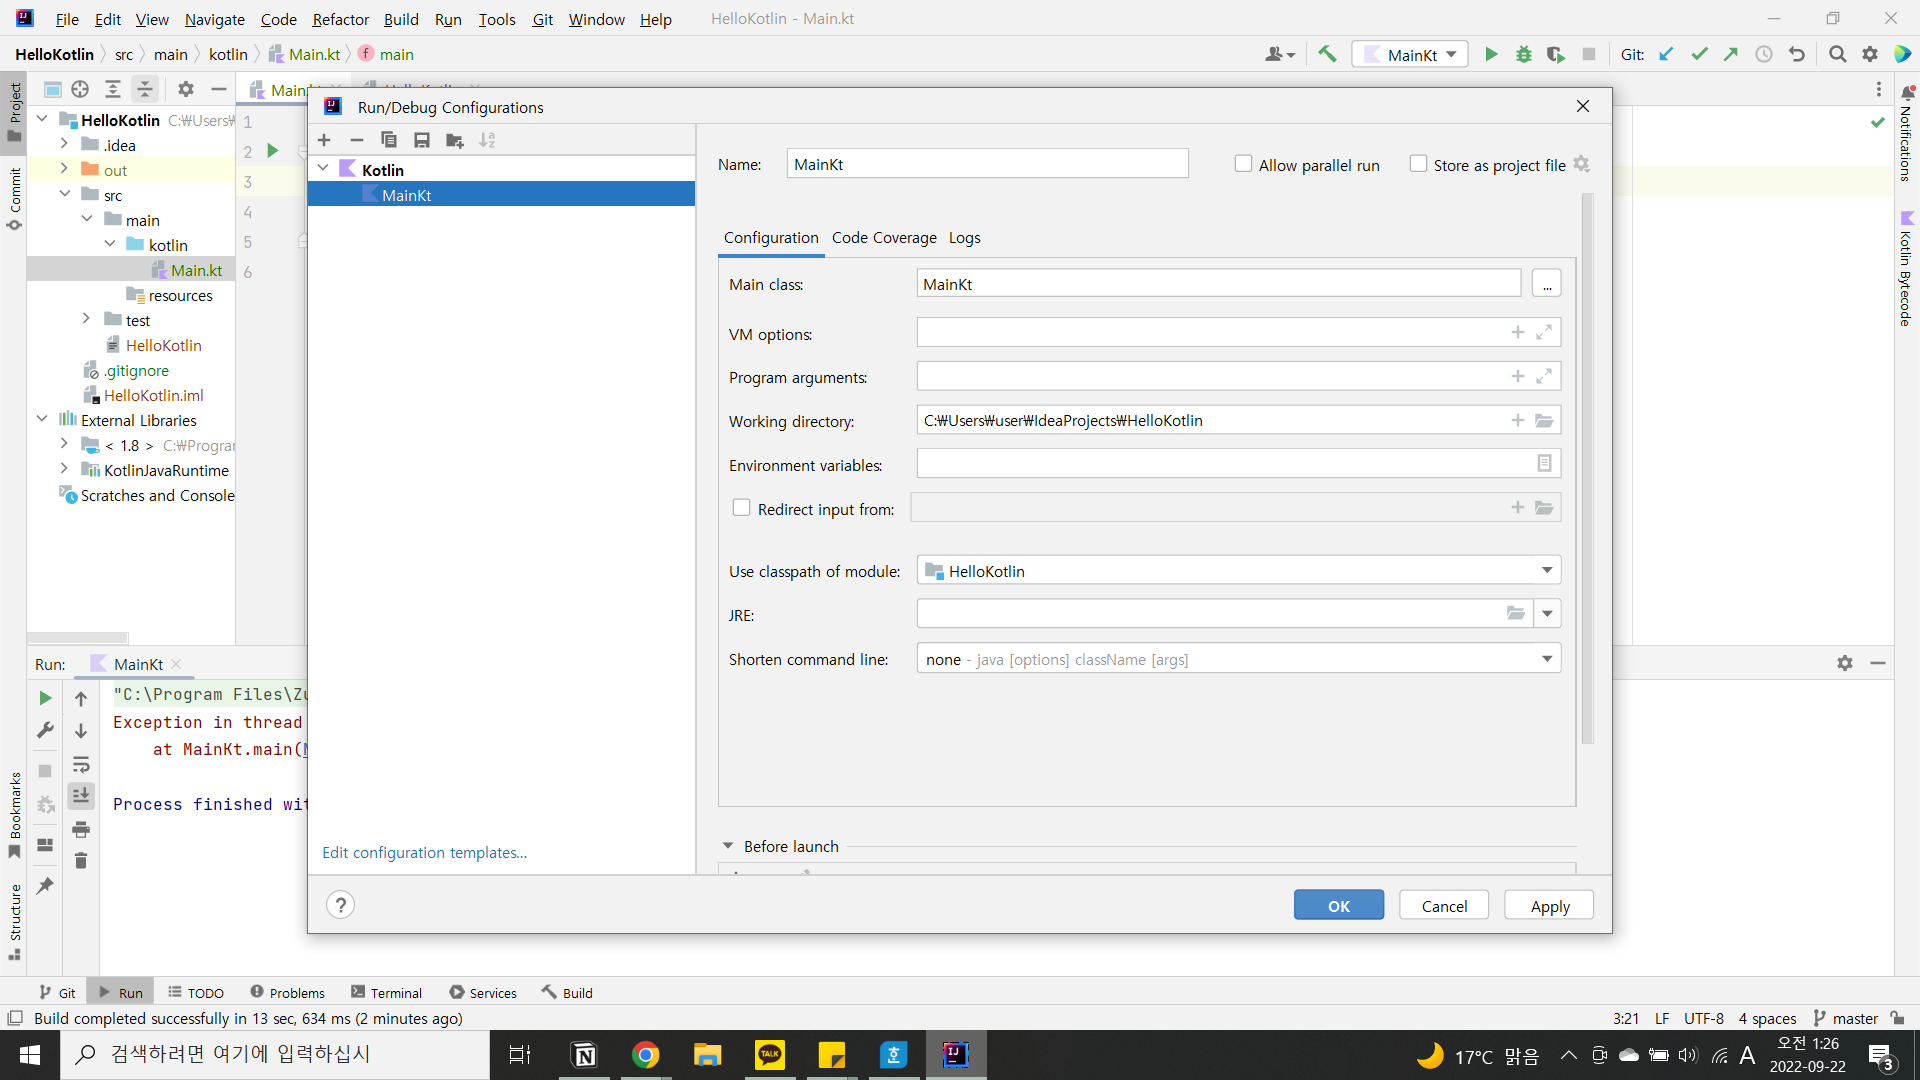Switch to the Code Coverage tab
The image size is (1920, 1080).
point(884,238)
